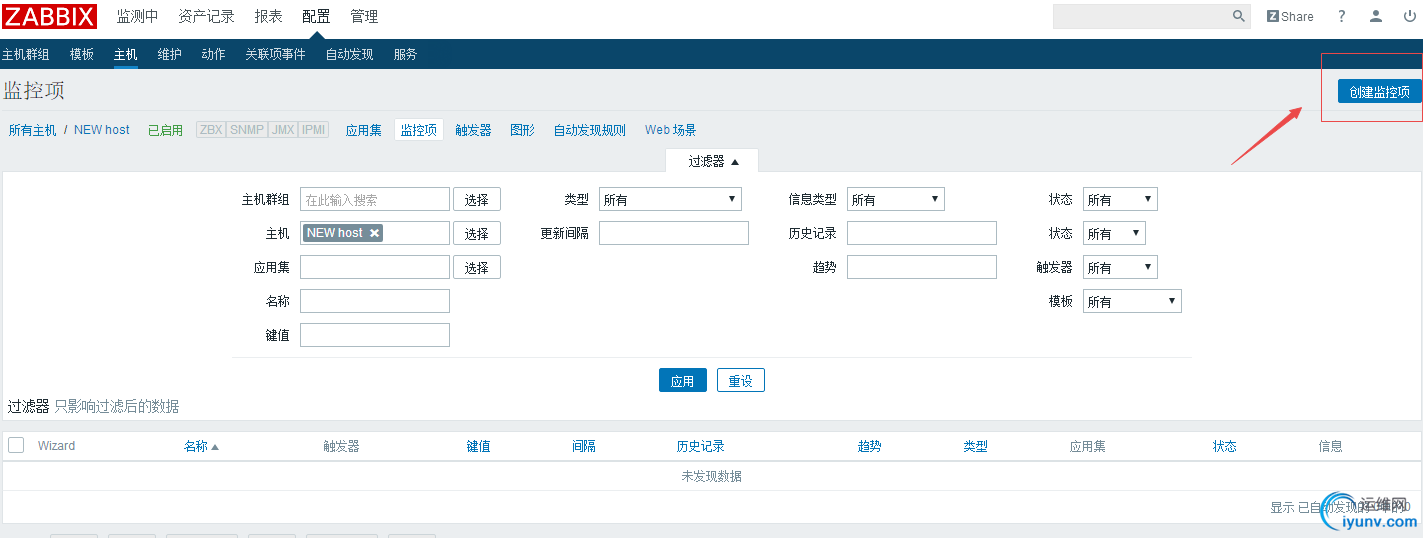
Task: Open the NEW host breadcrumb link
Action: click(102, 130)
